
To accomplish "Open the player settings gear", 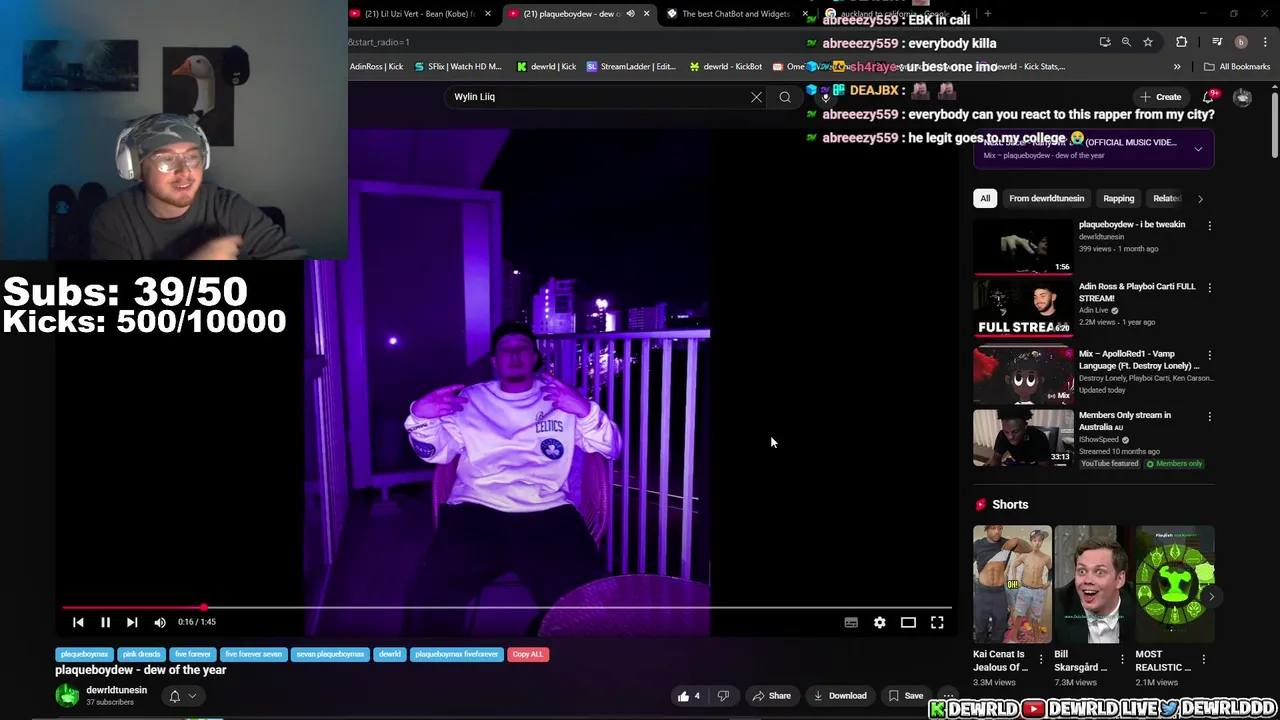I will pyautogui.click(x=880, y=622).
